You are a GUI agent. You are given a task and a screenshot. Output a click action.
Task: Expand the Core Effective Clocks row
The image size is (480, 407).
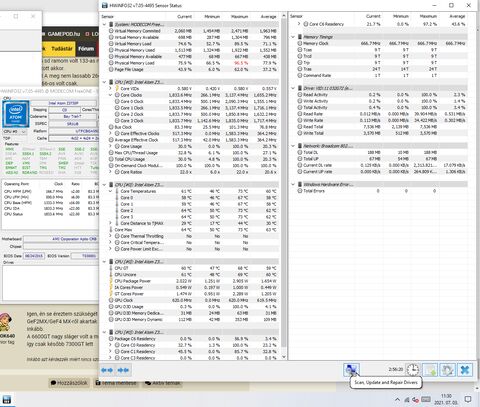110,133
